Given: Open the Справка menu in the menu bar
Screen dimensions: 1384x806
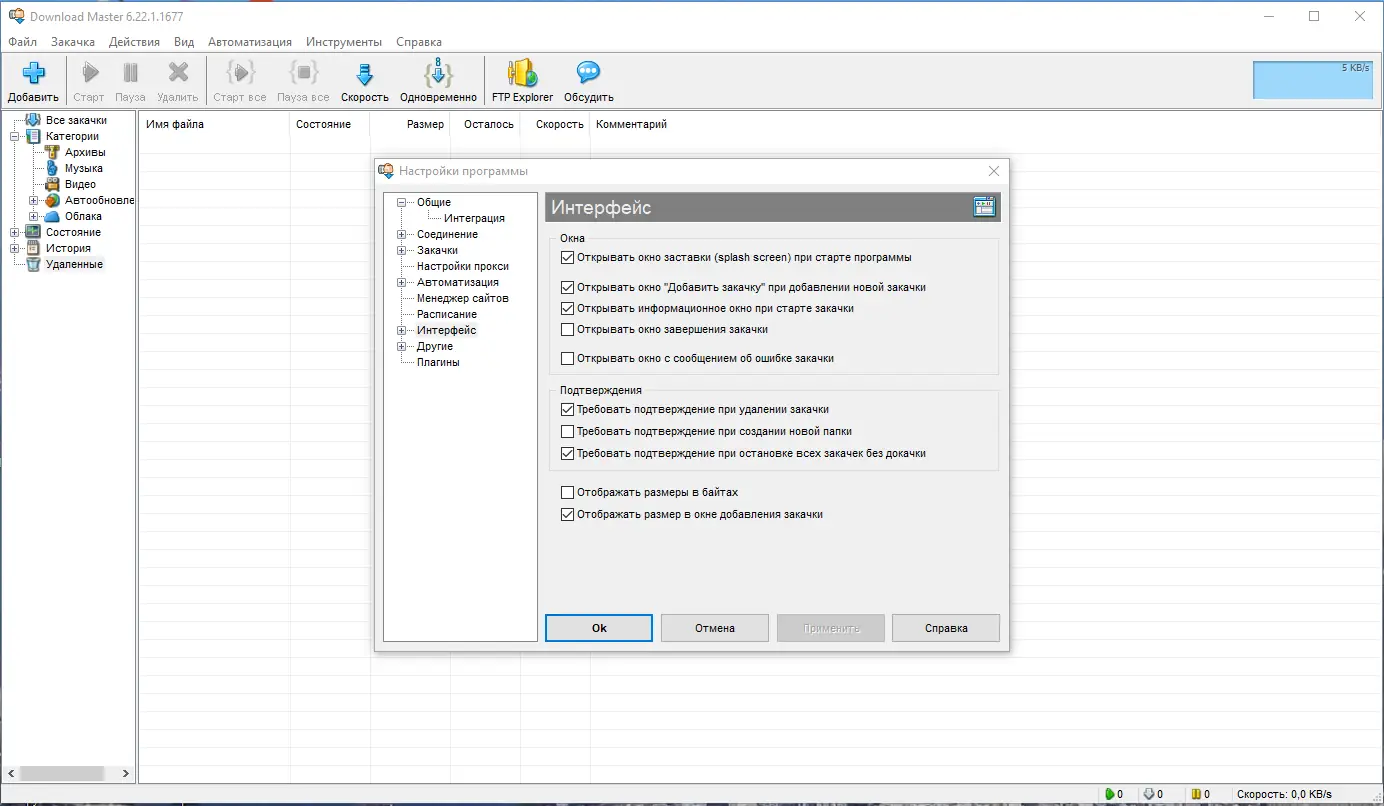Looking at the screenshot, I should 419,42.
